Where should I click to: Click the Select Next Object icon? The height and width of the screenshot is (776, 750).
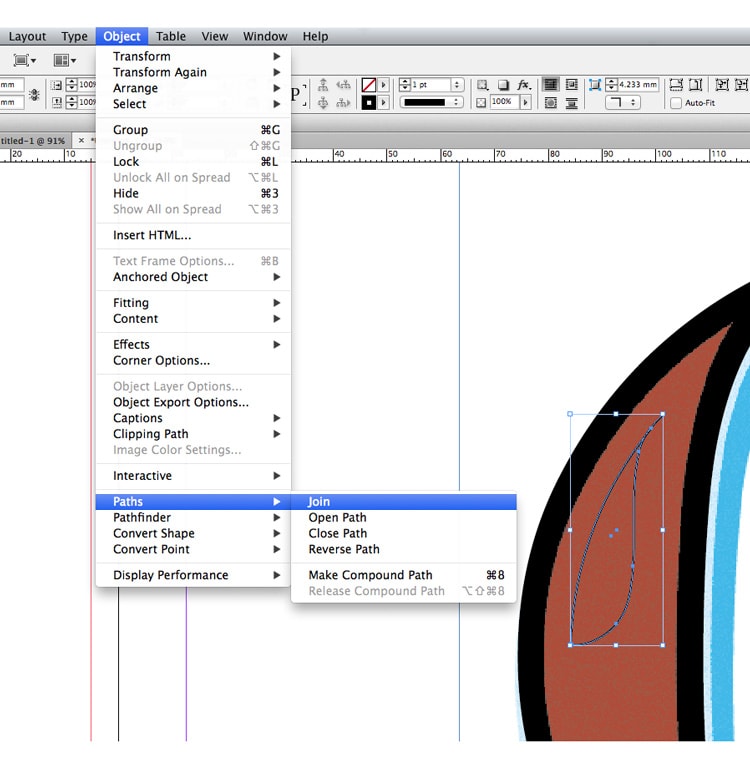pyautogui.click(x=343, y=103)
